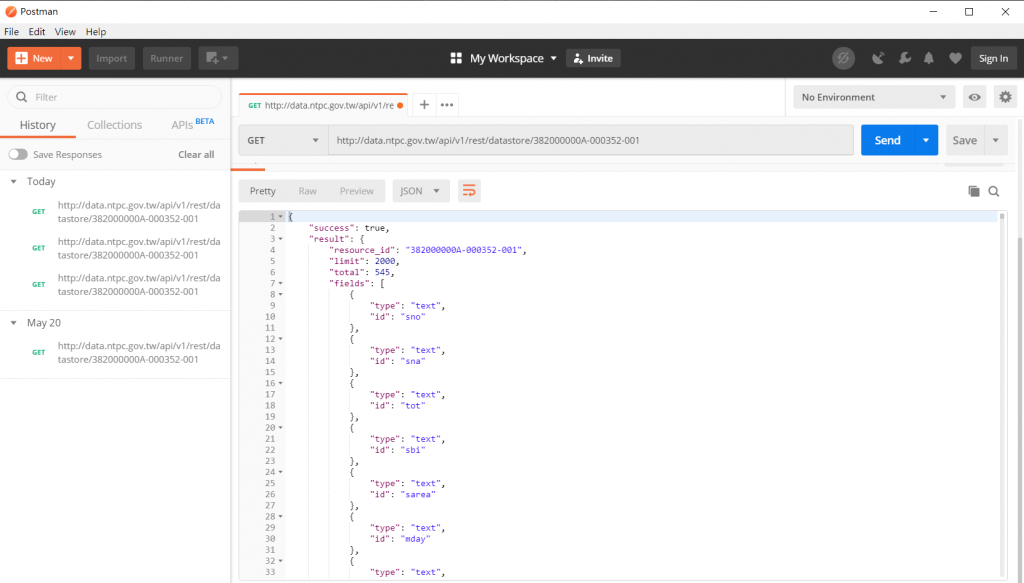Click the heart icon

pyautogui.click(x=955, y=58)
